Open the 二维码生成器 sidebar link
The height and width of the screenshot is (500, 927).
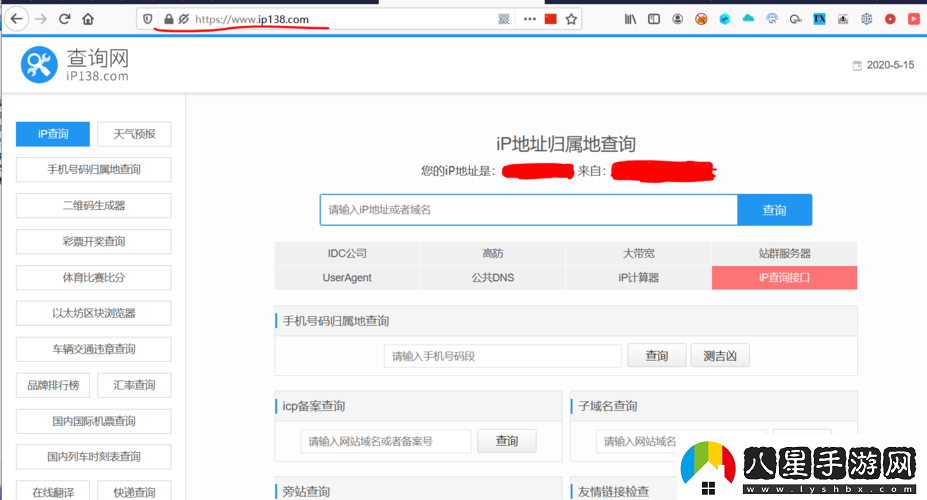pyautogui.click(x=94, y=206)
